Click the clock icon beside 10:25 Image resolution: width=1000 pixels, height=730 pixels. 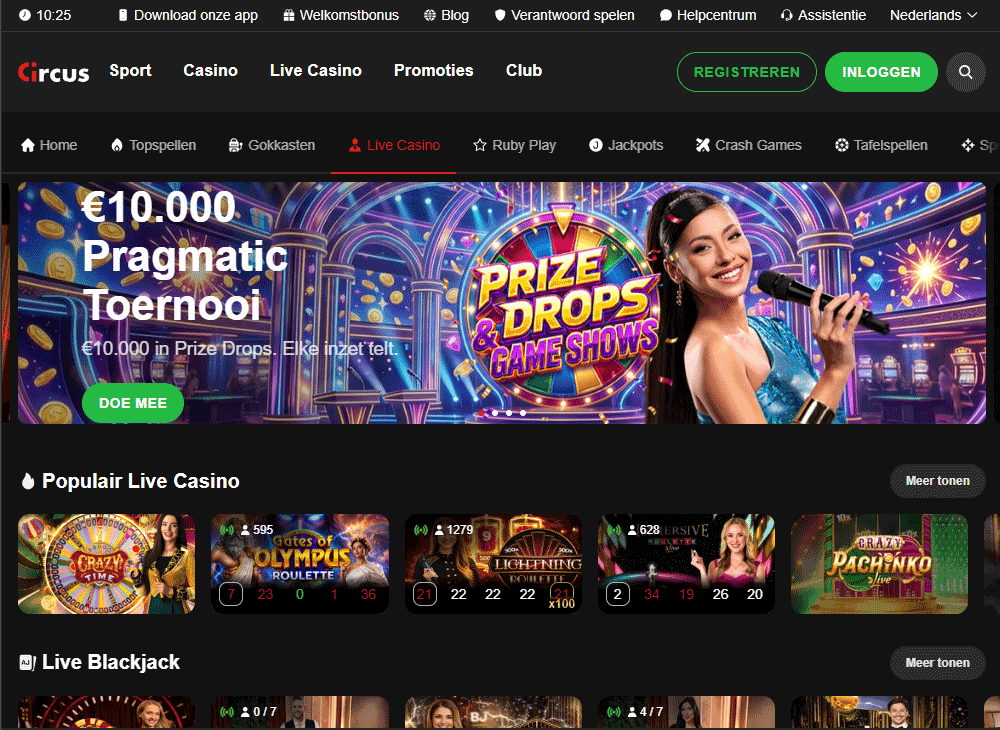[25, 15]
